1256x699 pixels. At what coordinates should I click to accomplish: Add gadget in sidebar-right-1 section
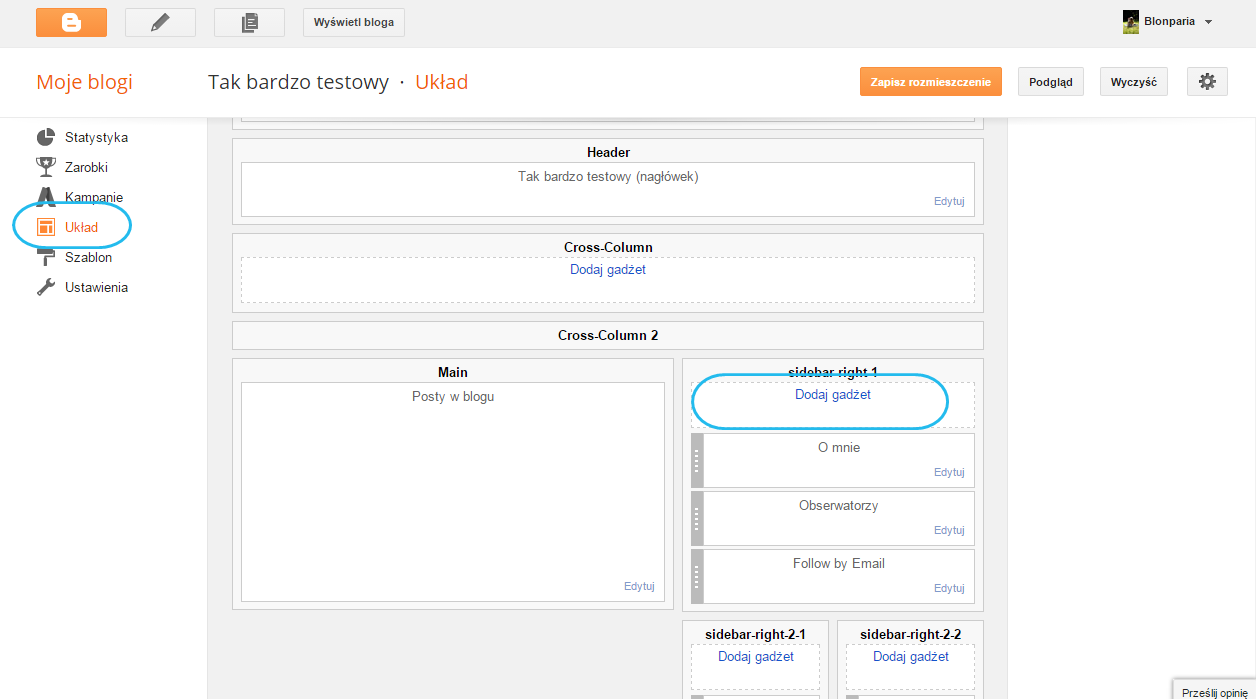pos(833,395)
